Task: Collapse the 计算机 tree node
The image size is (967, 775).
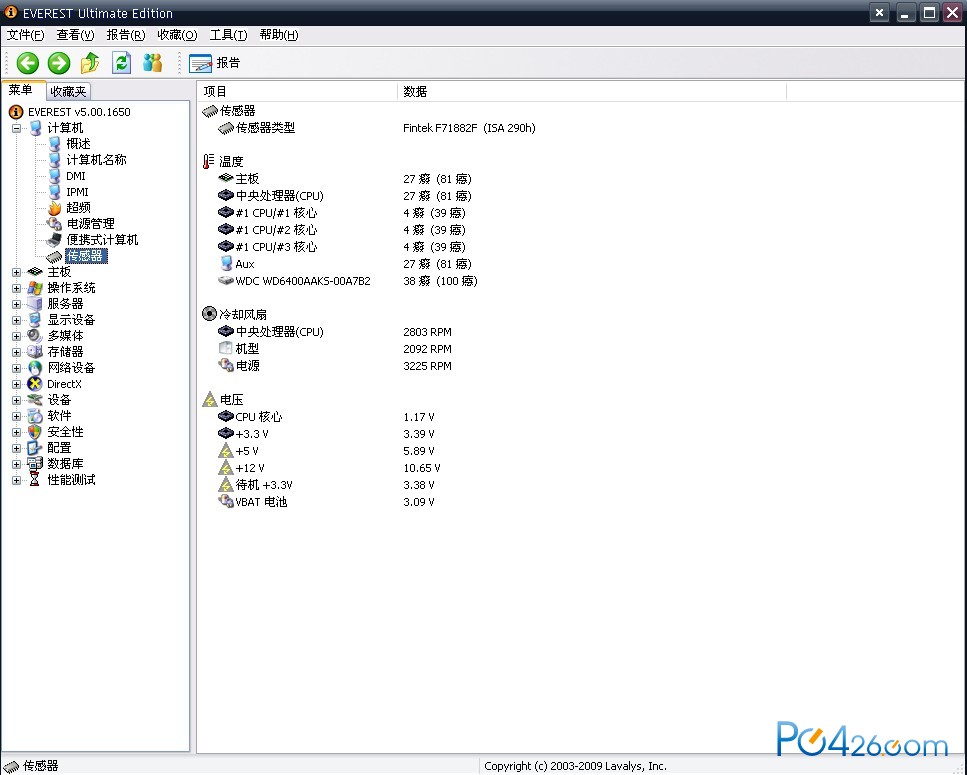Action: point(17,128)
